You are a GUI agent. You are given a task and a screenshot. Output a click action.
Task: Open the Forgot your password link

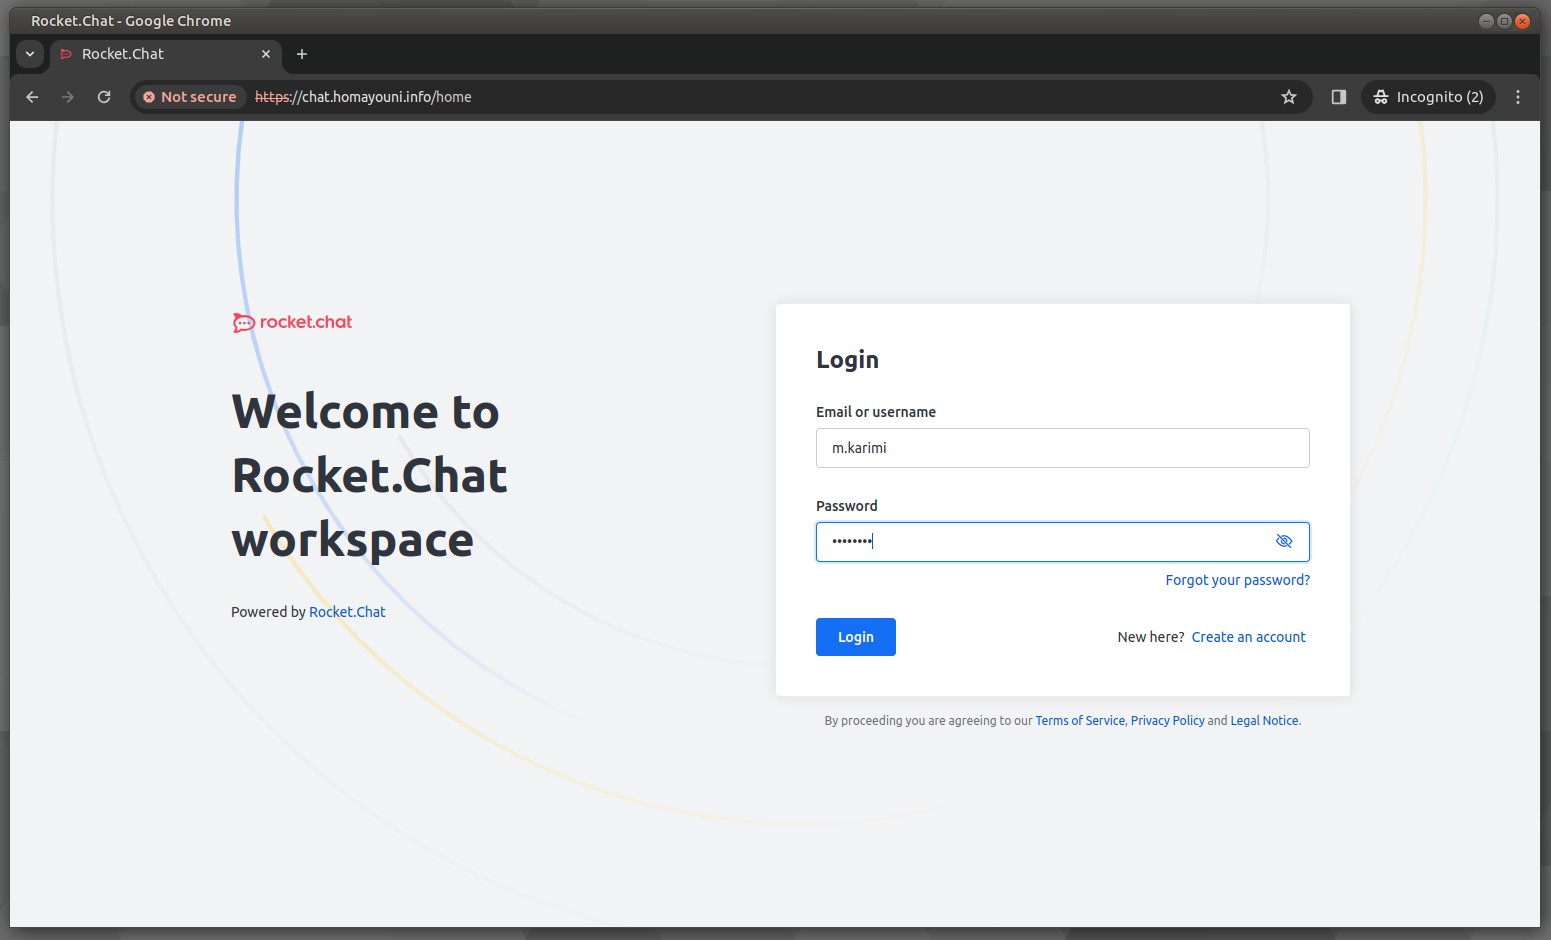point(1237,580)
